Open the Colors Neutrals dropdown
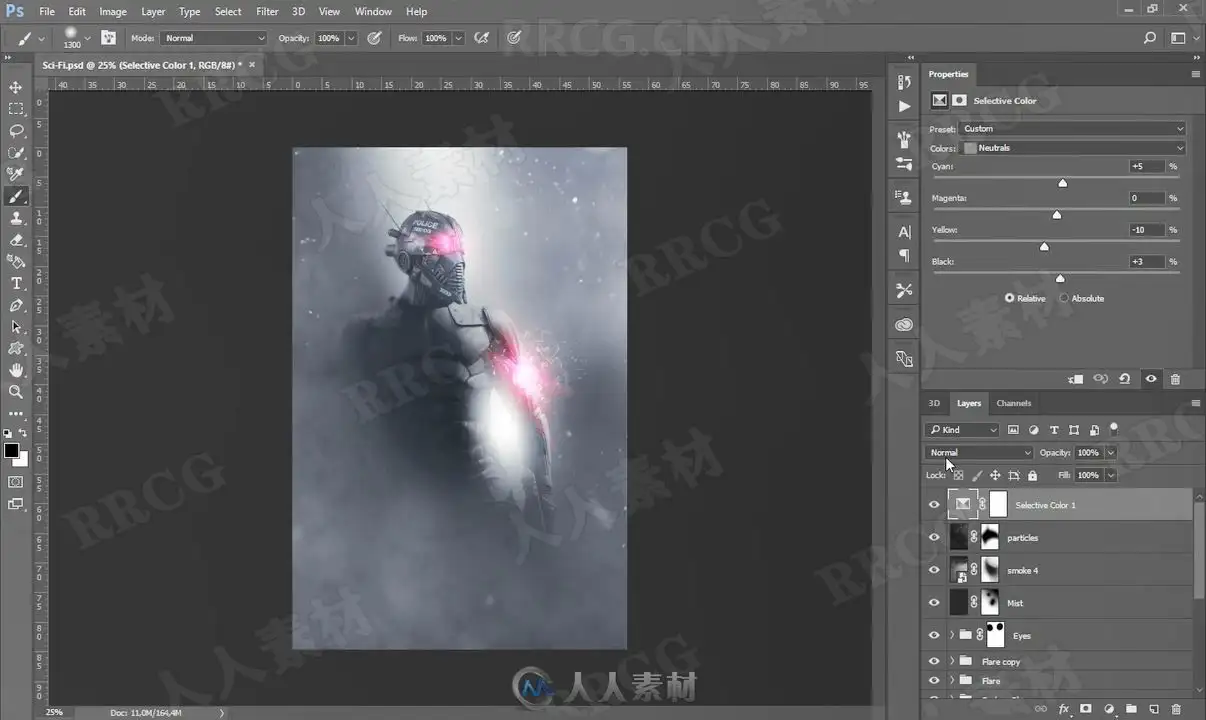The image size is (1206, 720). tap(1074, 148)
